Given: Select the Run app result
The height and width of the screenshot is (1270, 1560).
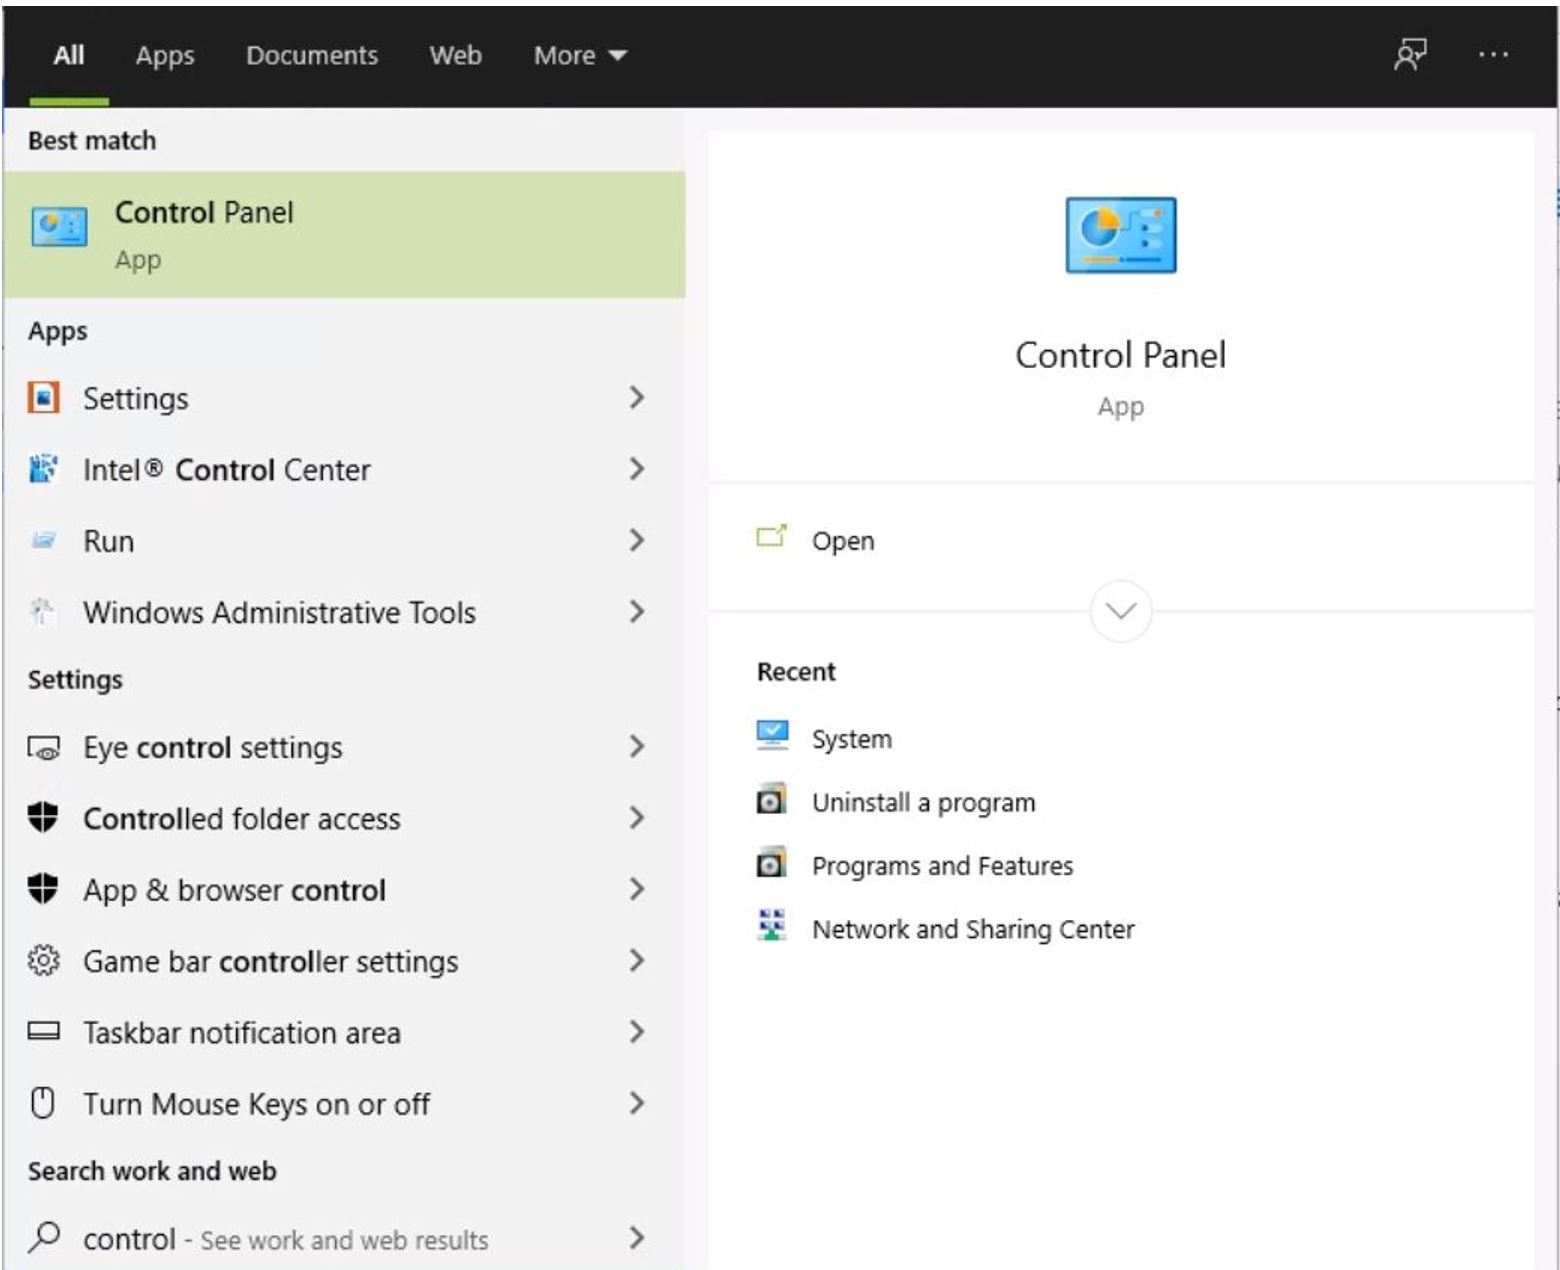Looking at the screenshot, I should tap(344, 541).
